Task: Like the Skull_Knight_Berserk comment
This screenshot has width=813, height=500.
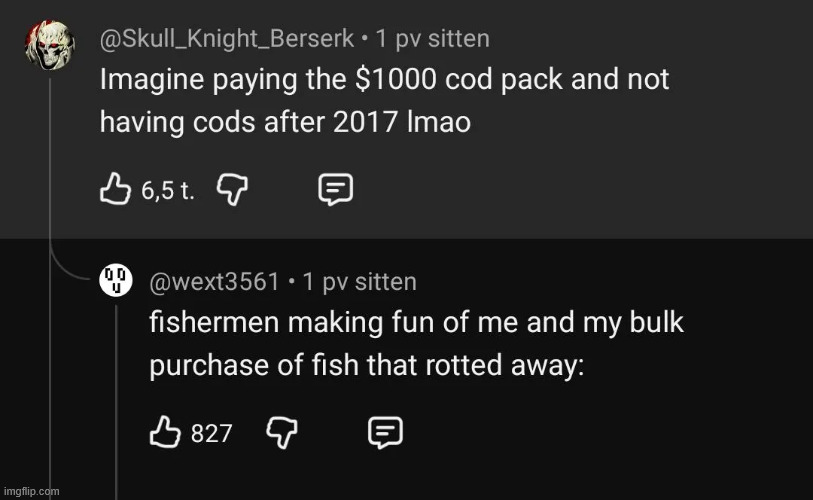Action: 115,189
